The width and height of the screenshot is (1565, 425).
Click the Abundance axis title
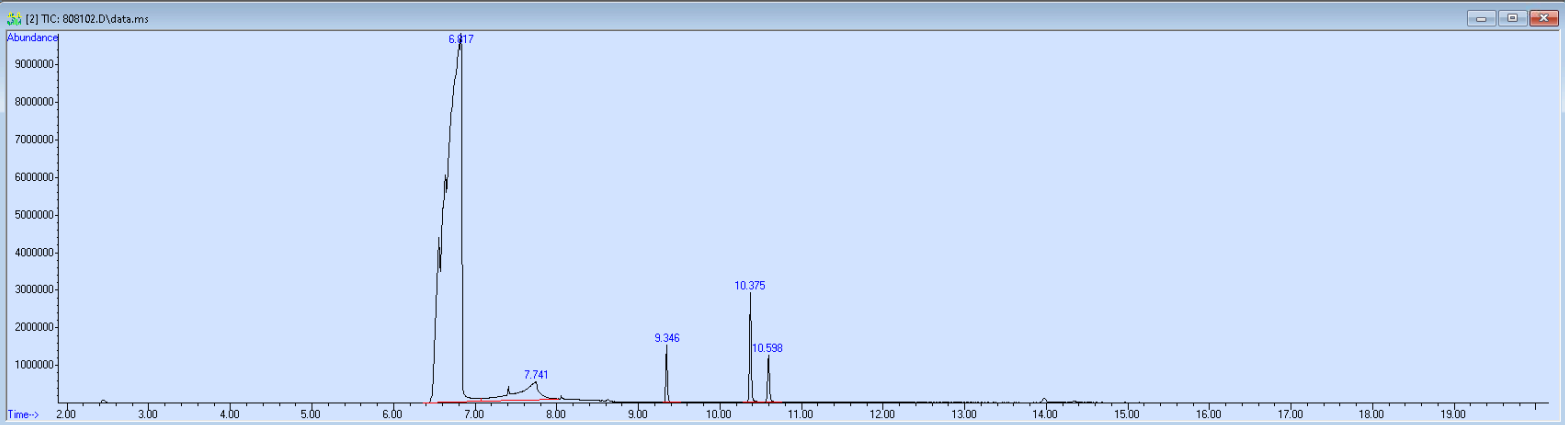33,37
